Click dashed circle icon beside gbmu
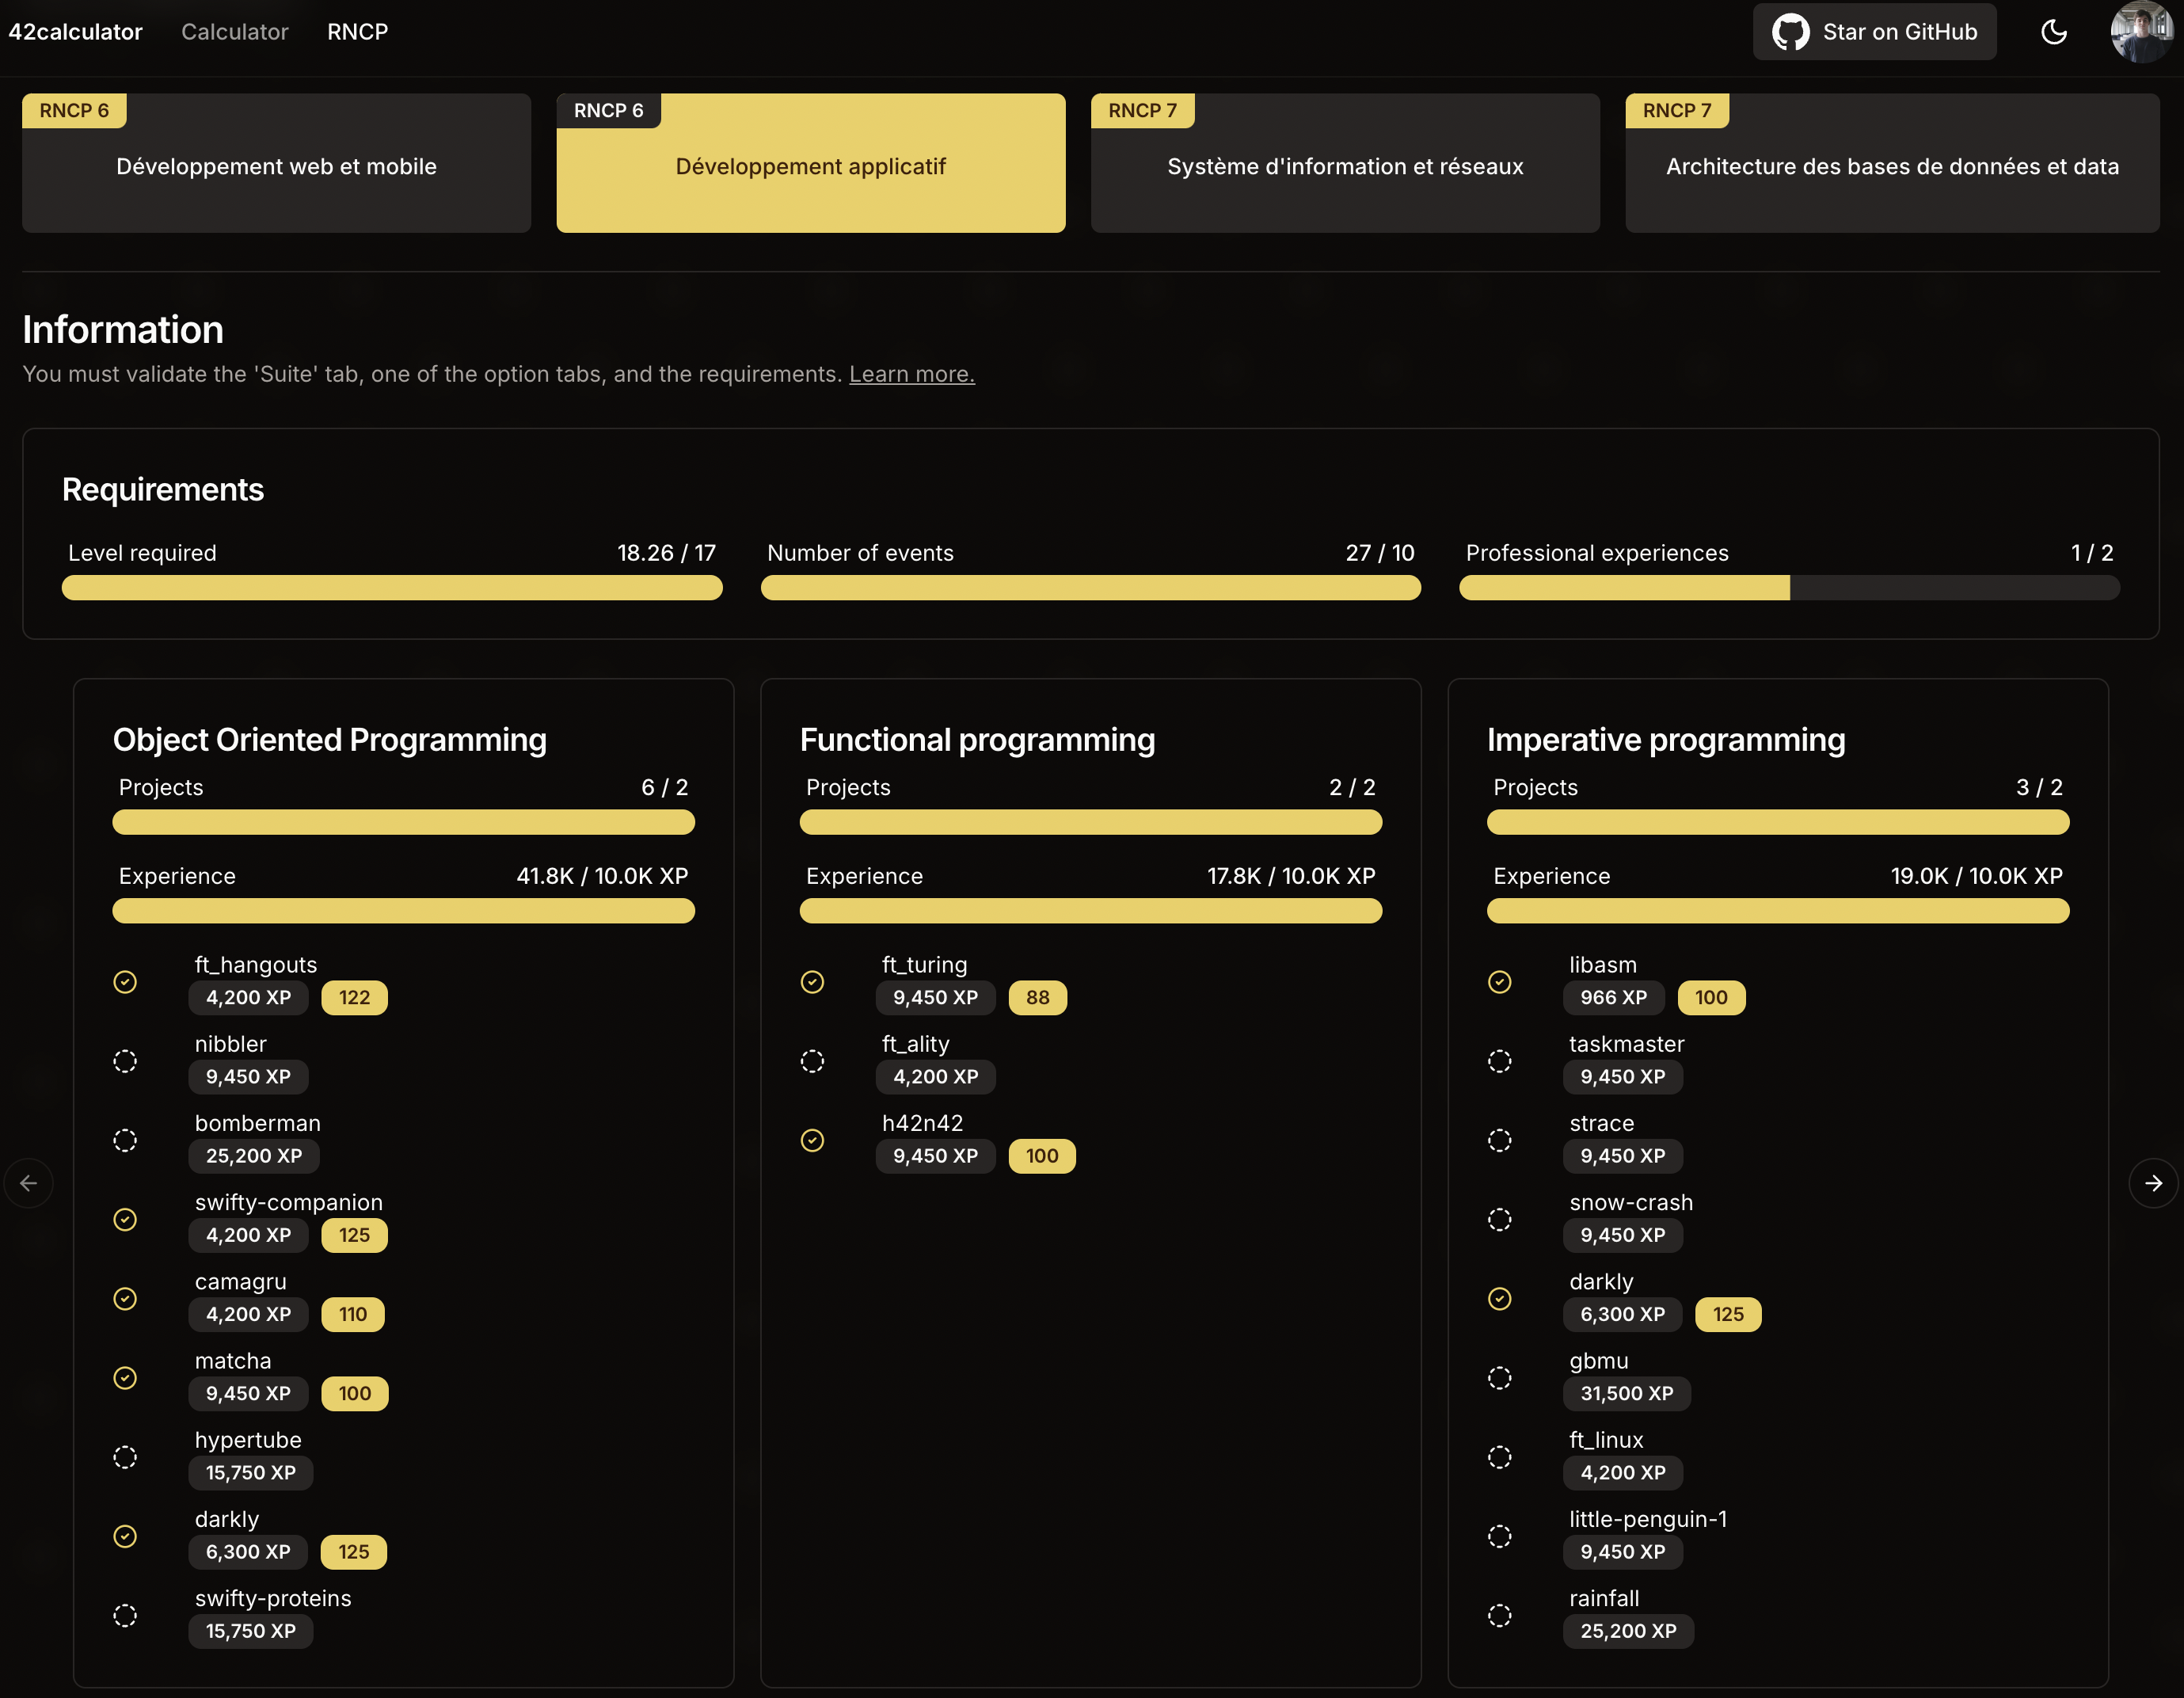This screenshot has height=1698, width=2184. click(x=1499, y=1378)
